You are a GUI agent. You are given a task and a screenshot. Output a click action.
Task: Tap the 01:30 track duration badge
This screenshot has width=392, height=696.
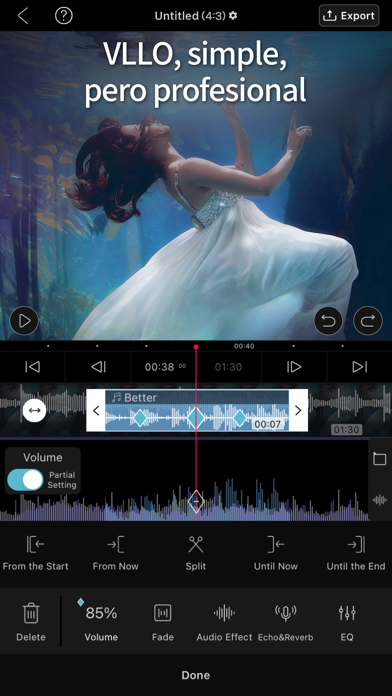point(346,430)
